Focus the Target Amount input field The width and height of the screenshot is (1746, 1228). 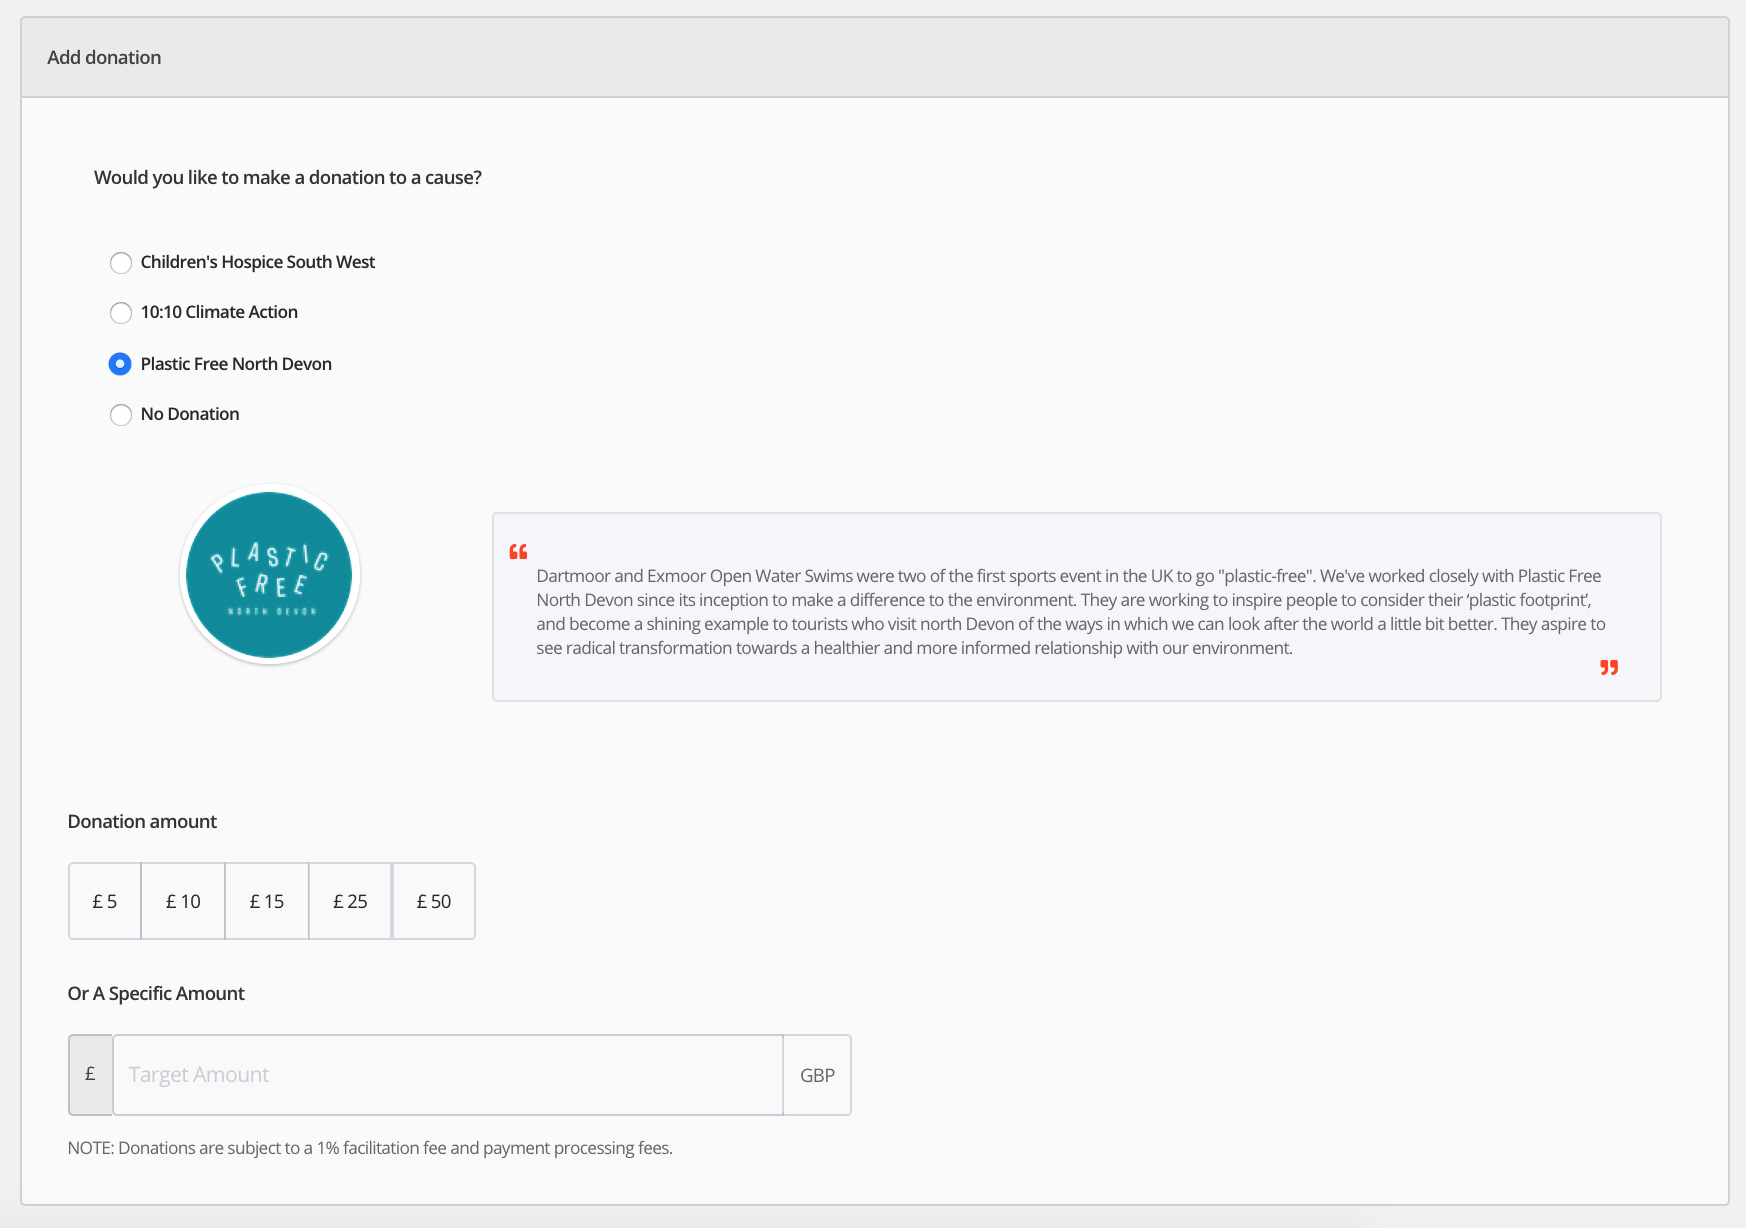coord(447,1075)
